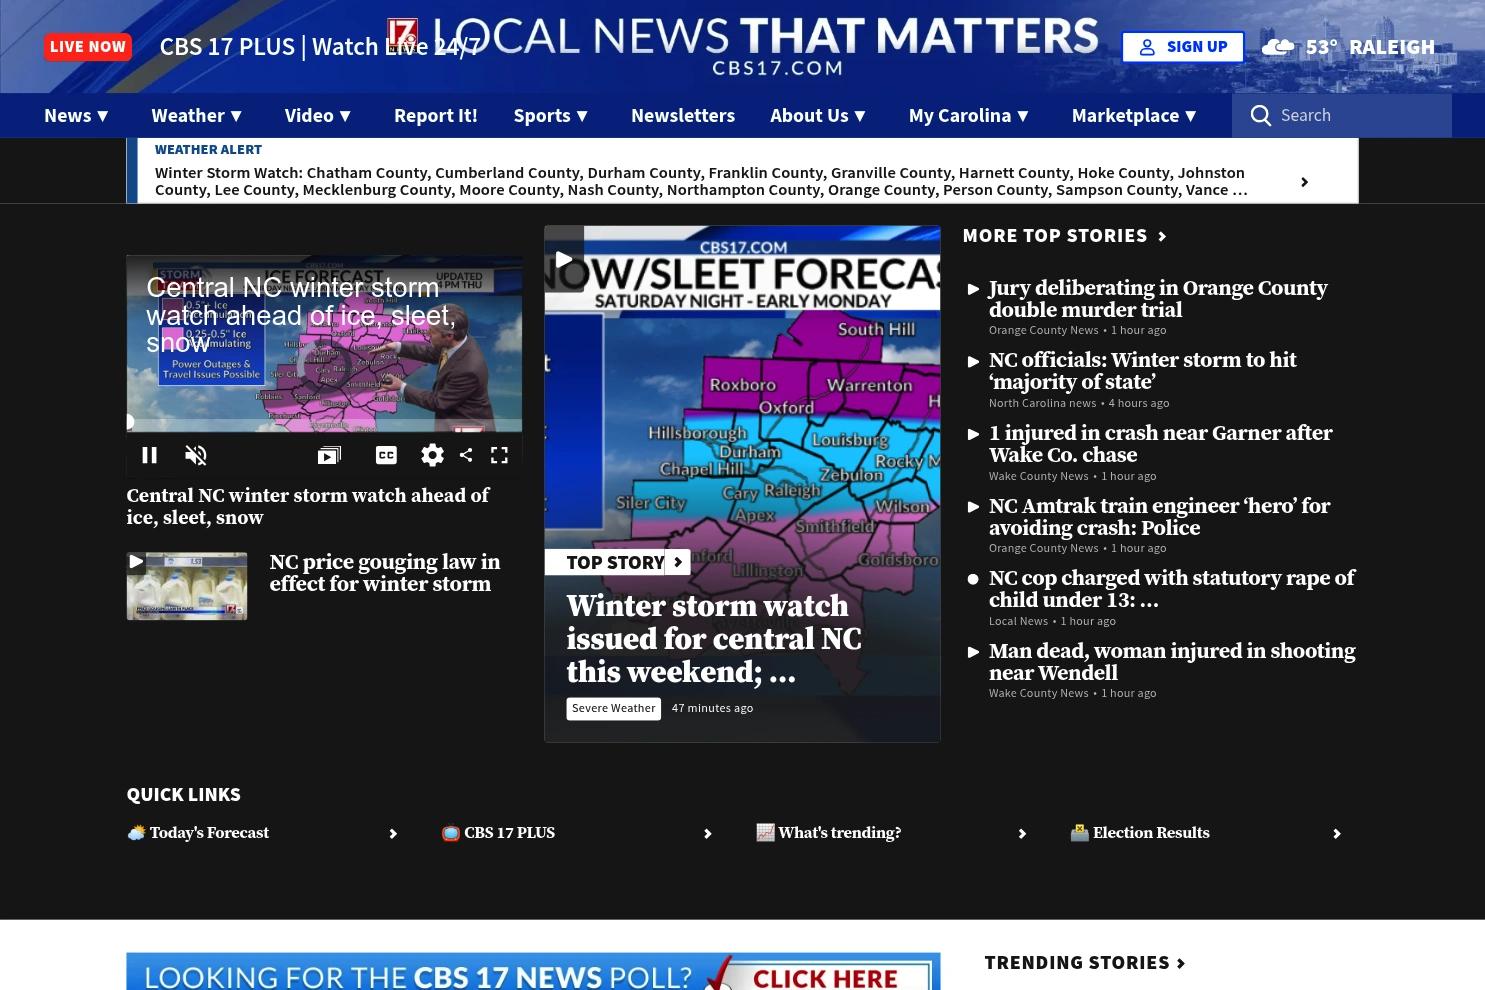Click the North Carolina news category label

pos(1042,403)
